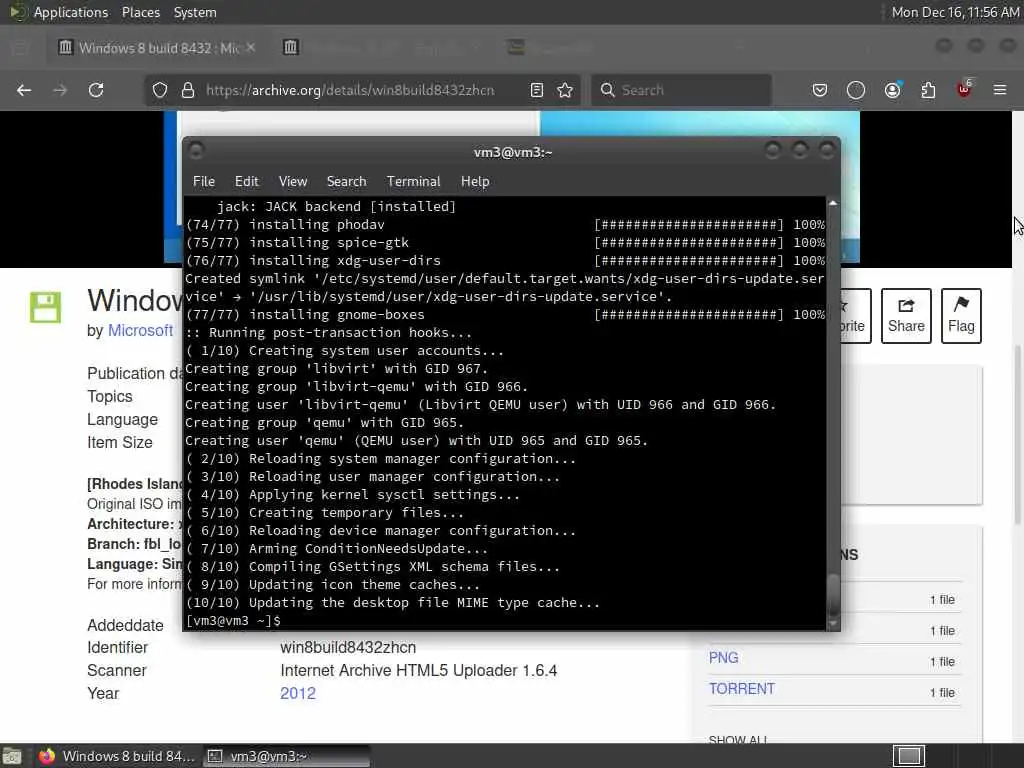Viewport: 1024px width, 768px height.
Task: Open the tracking protection shield icon
Action: pos(160,90)
